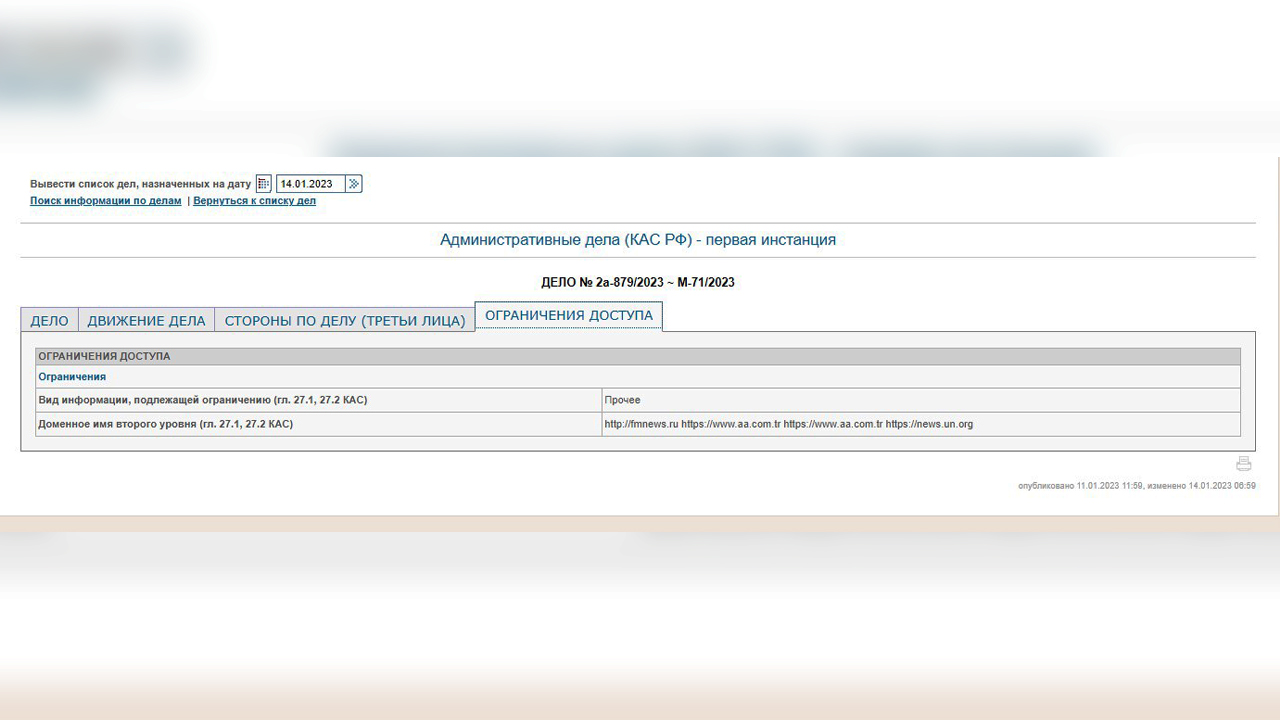Click the 'Вид информации, подлежащей ограничению' label cell
Screen dimensions: 1280x720
click(202, 400)
